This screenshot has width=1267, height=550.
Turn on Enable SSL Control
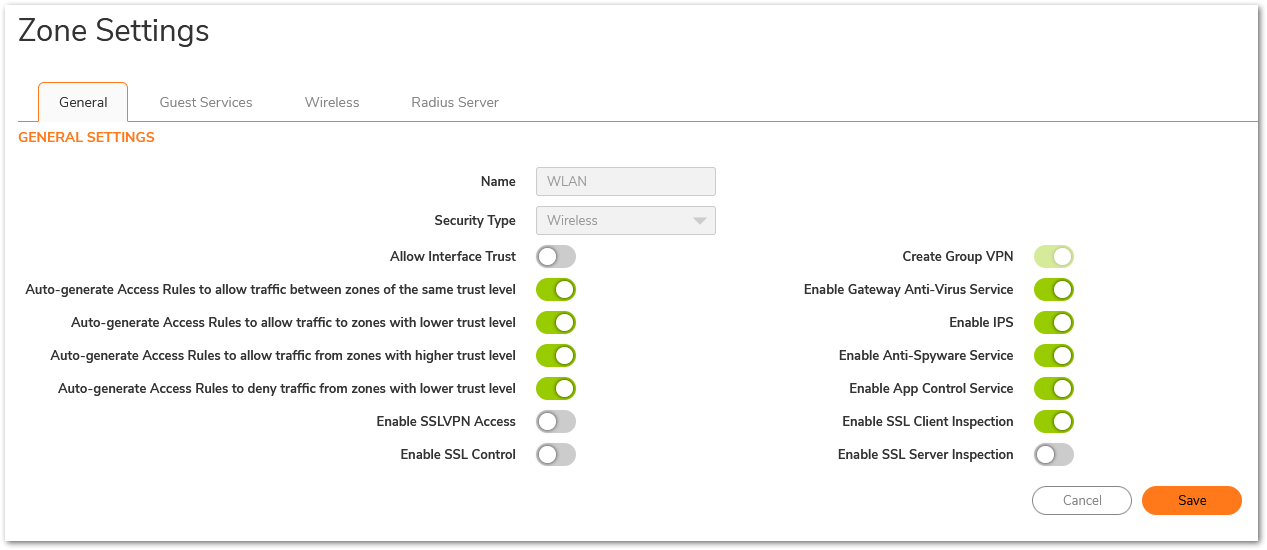[556, 455]
